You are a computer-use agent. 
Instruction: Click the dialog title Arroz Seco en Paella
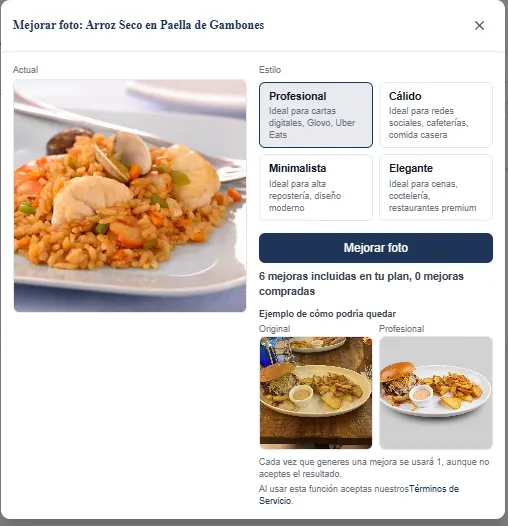point(138,25)
